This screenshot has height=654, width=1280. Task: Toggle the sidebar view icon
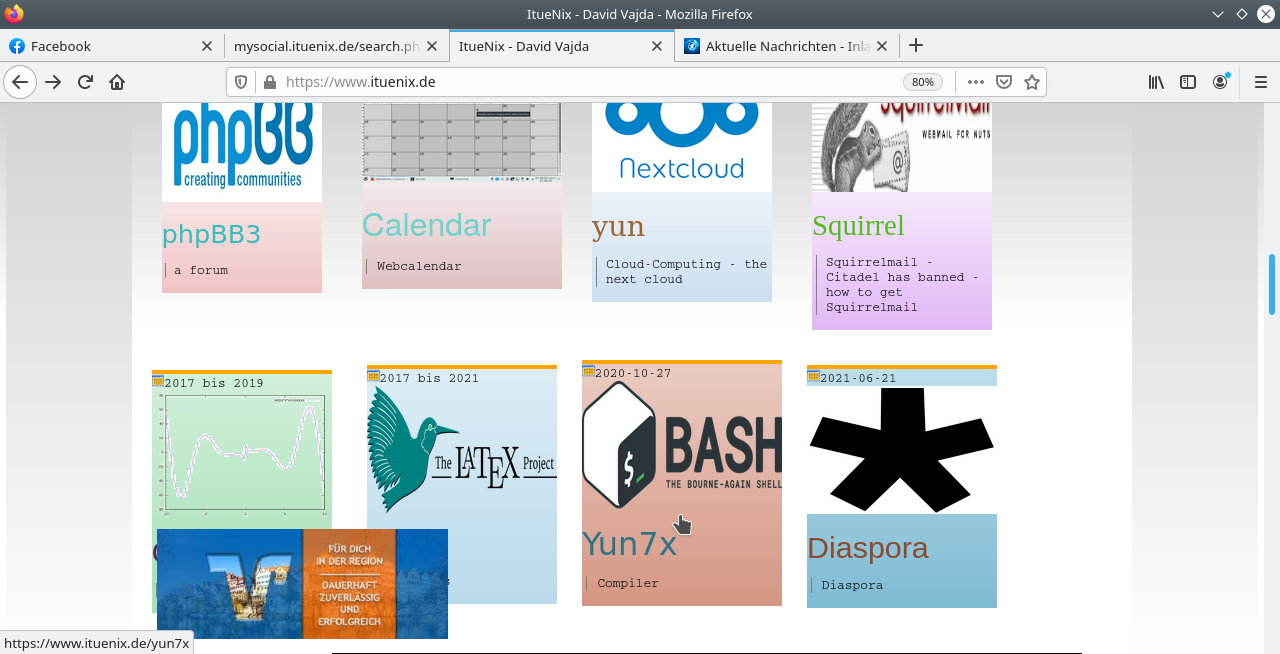tap(1188, 82)
